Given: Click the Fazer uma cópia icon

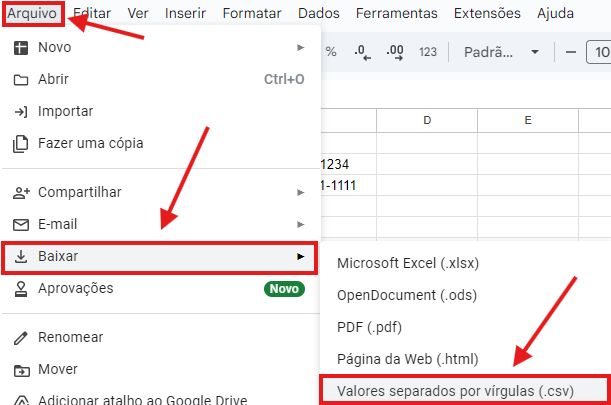Looking at the screenshot, I should tap(21, 143).
